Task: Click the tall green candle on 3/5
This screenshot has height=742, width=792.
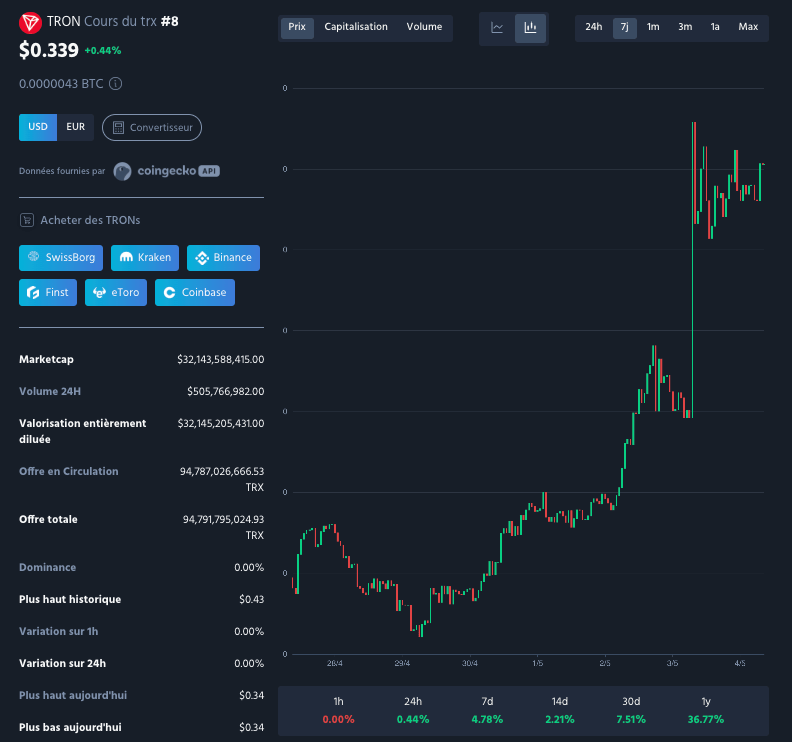Action: click(692, 270)
